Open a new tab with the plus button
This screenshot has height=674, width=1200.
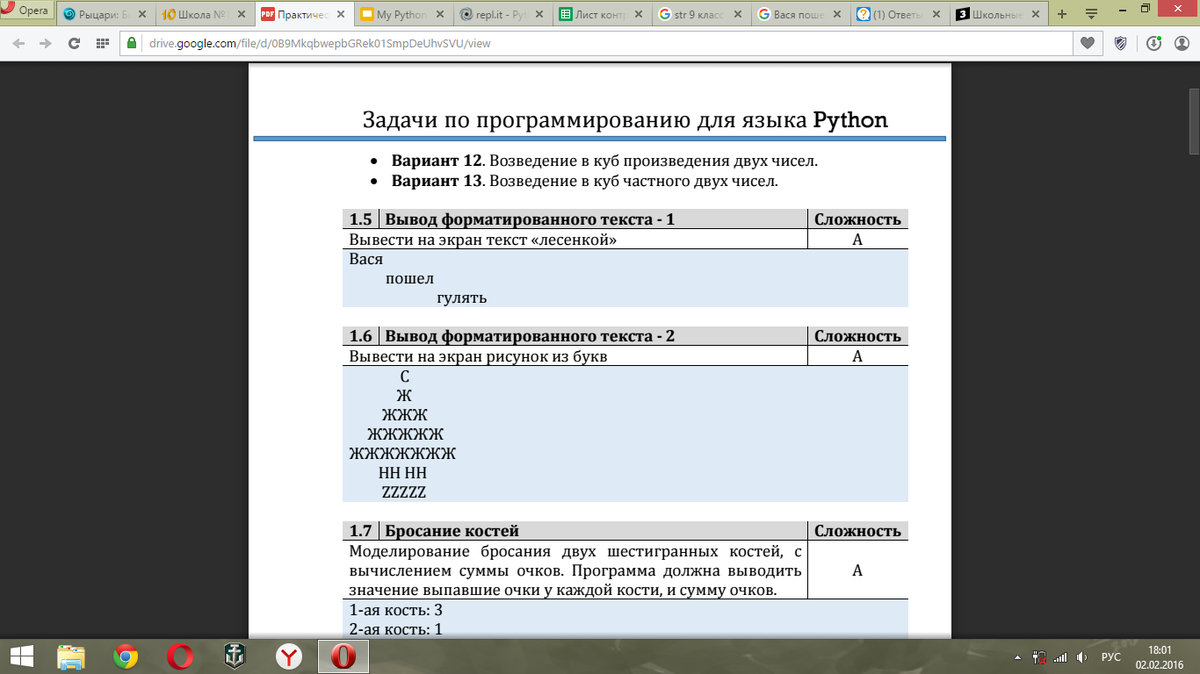coord(1062,15)
